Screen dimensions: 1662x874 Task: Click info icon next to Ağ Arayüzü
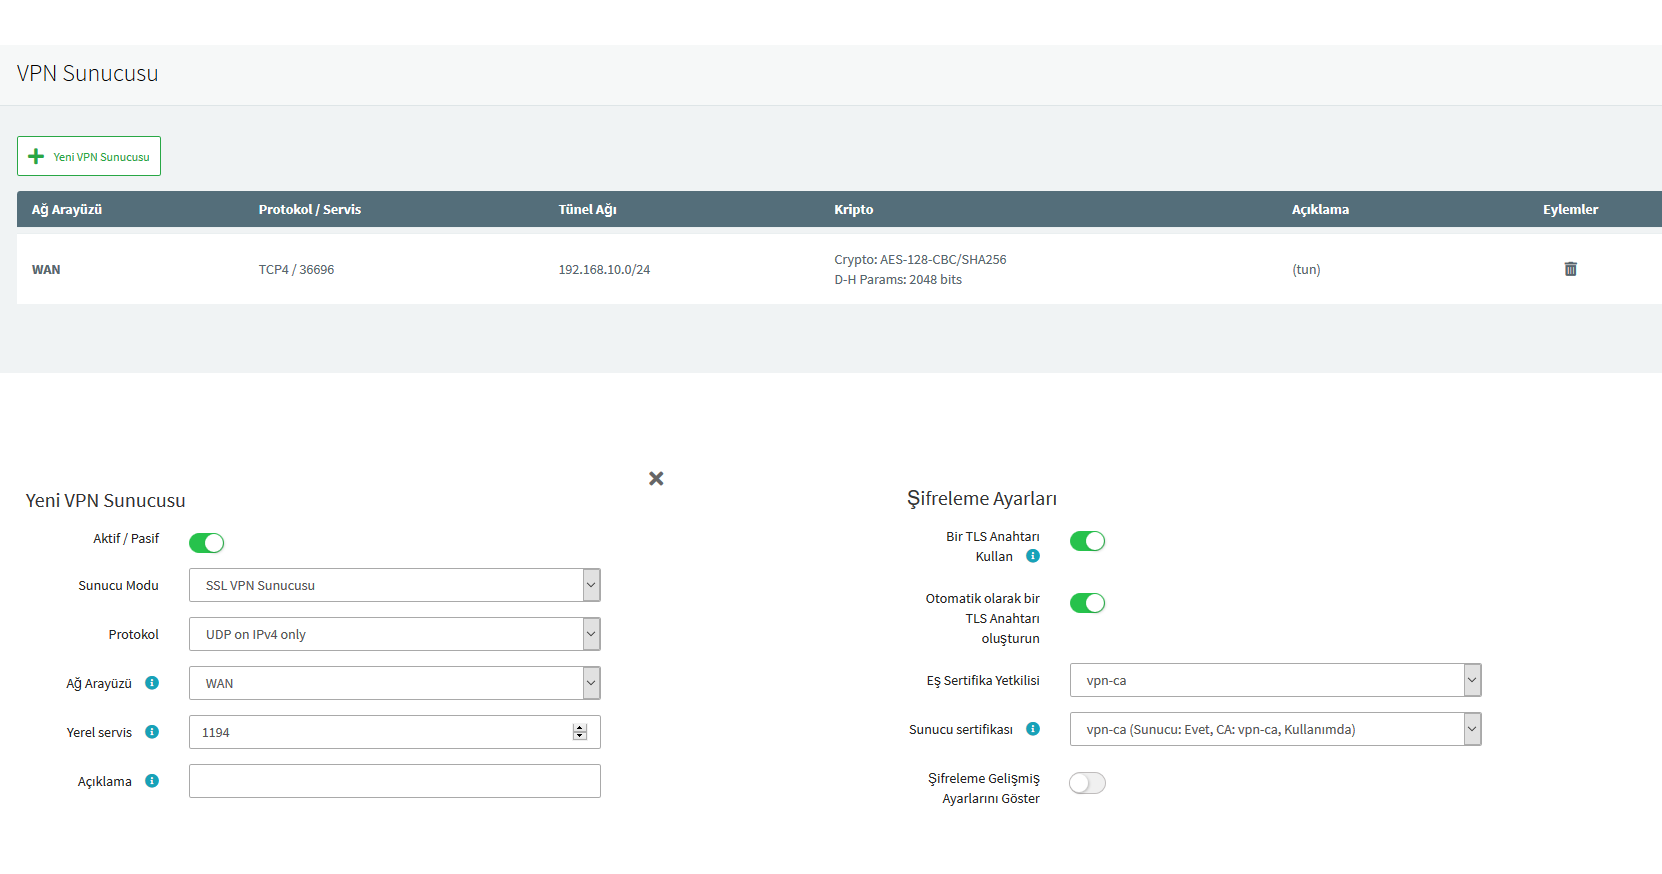click(x=152, y=683)
